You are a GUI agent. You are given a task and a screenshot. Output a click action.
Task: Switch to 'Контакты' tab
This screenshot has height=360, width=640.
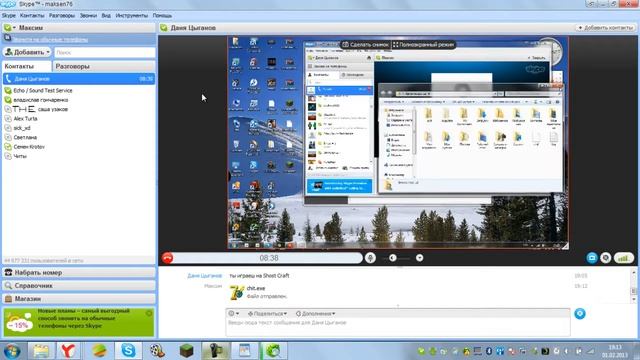tap(27, 66)
